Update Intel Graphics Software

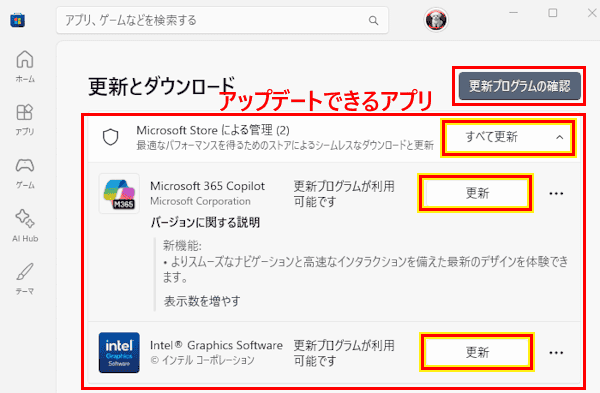tap(477, 352)
